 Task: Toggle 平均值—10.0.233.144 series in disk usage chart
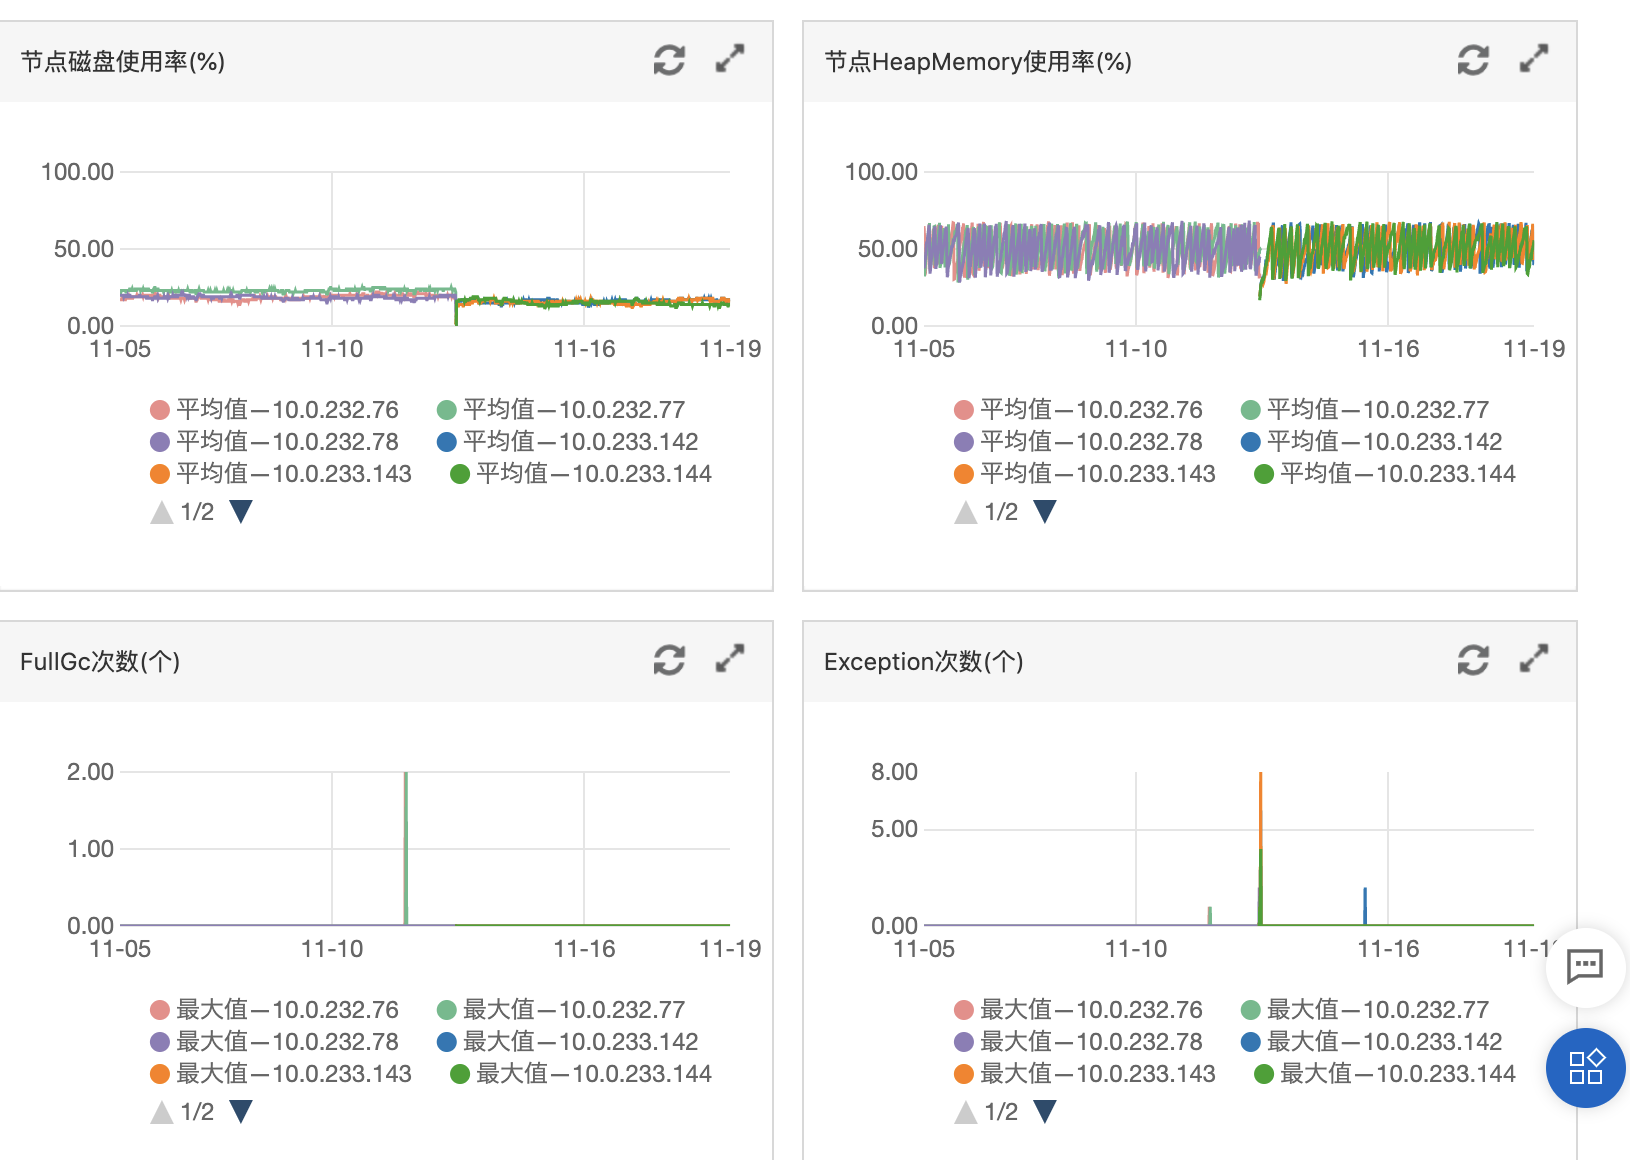(x=581, y=474)
